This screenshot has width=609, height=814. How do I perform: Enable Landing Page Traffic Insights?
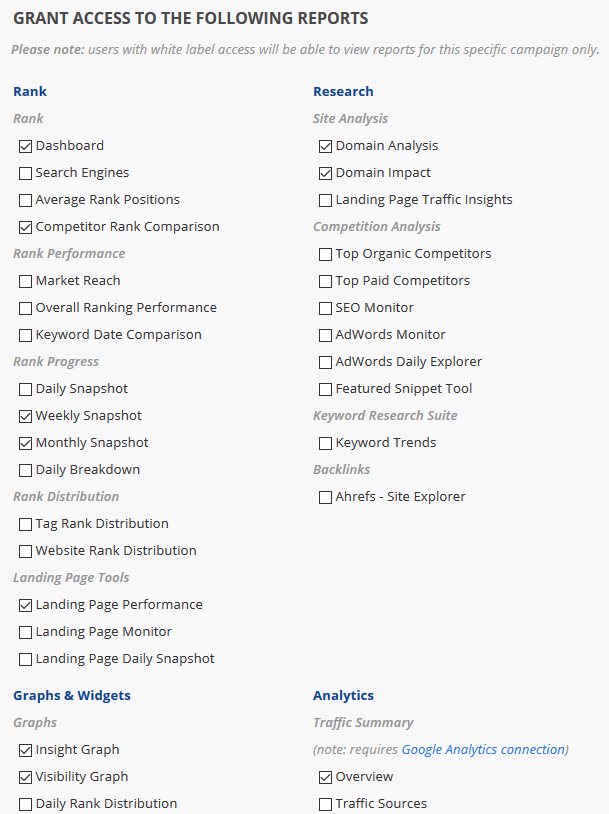point(326,200)
